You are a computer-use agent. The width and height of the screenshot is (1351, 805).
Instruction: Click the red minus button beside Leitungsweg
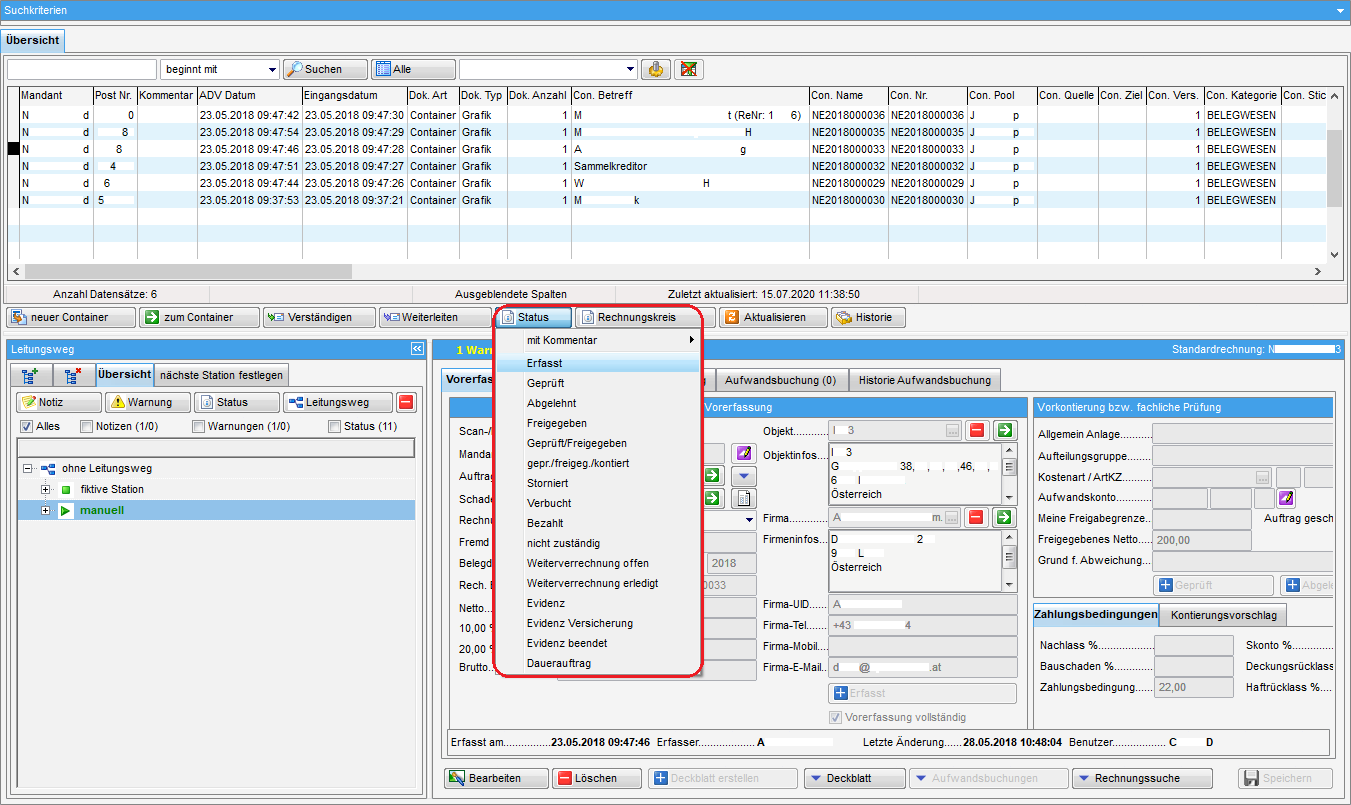coord(406,402)
